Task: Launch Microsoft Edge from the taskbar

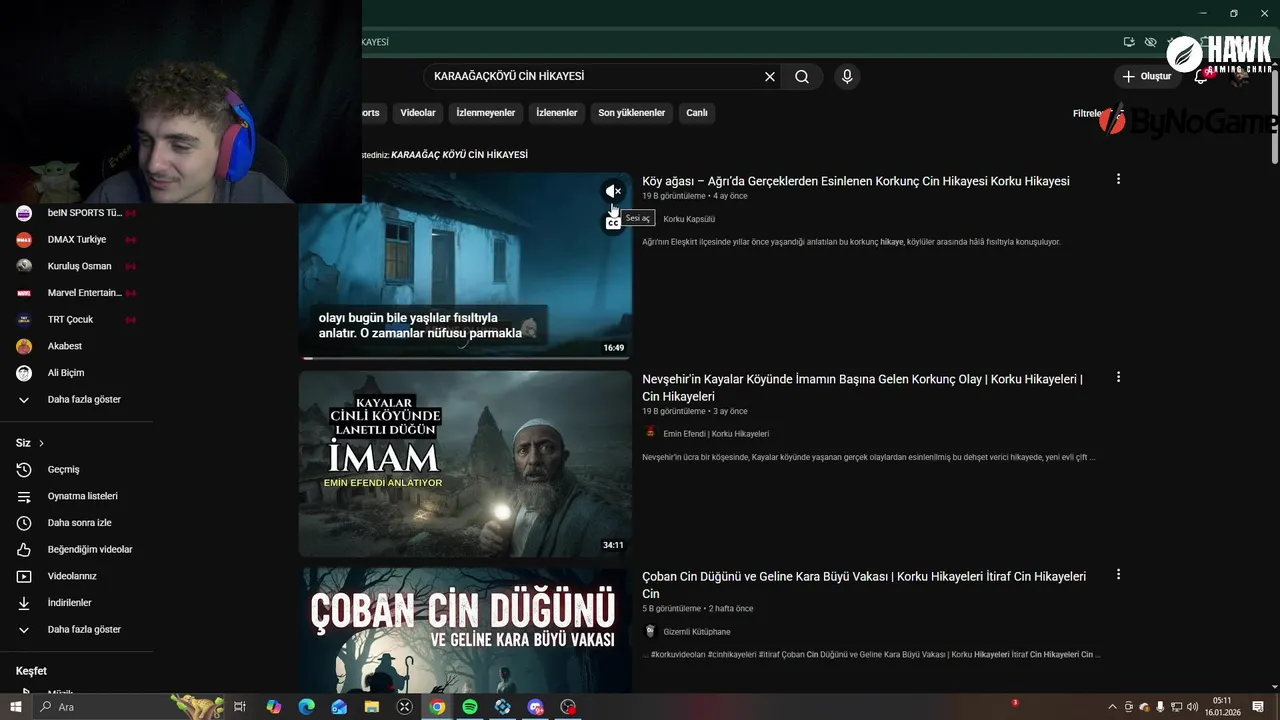Action: [x=307, y=707]
